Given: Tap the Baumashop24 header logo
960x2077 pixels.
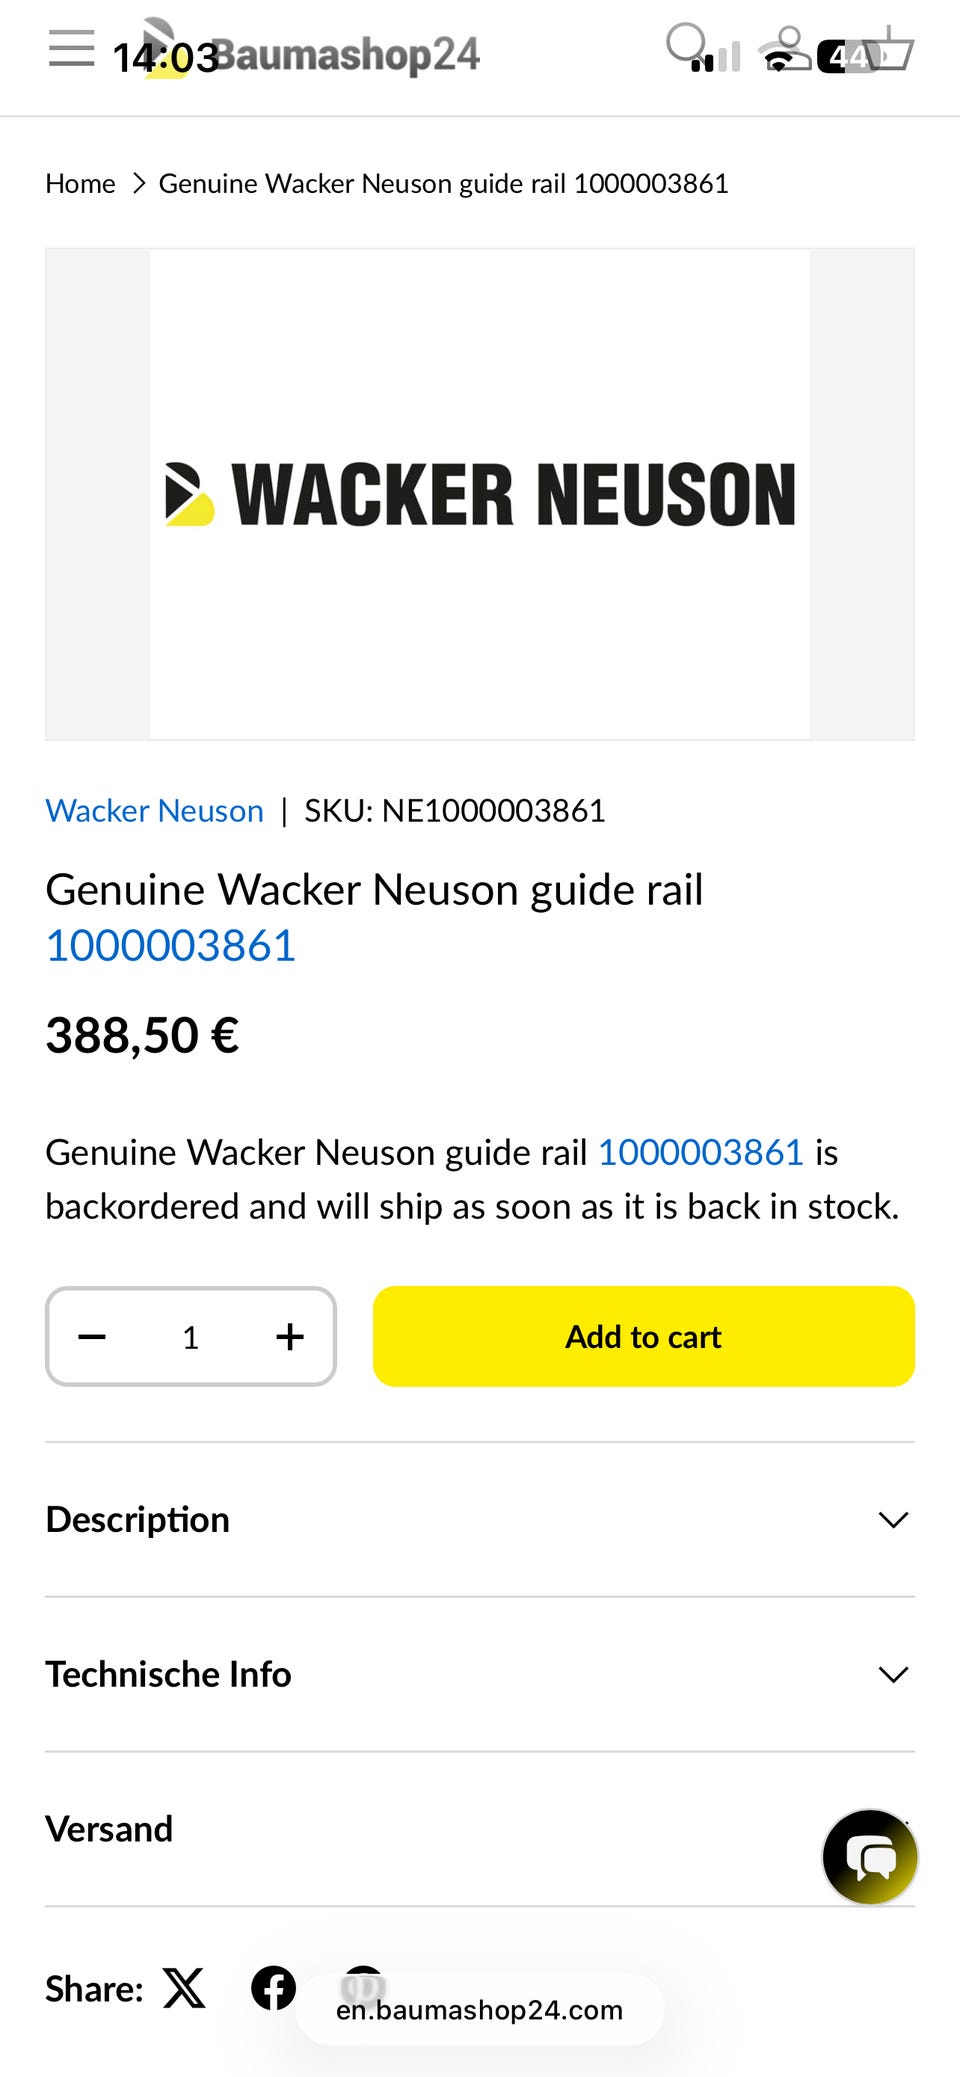Looking at the screenshot, I should tap(330, 54).
